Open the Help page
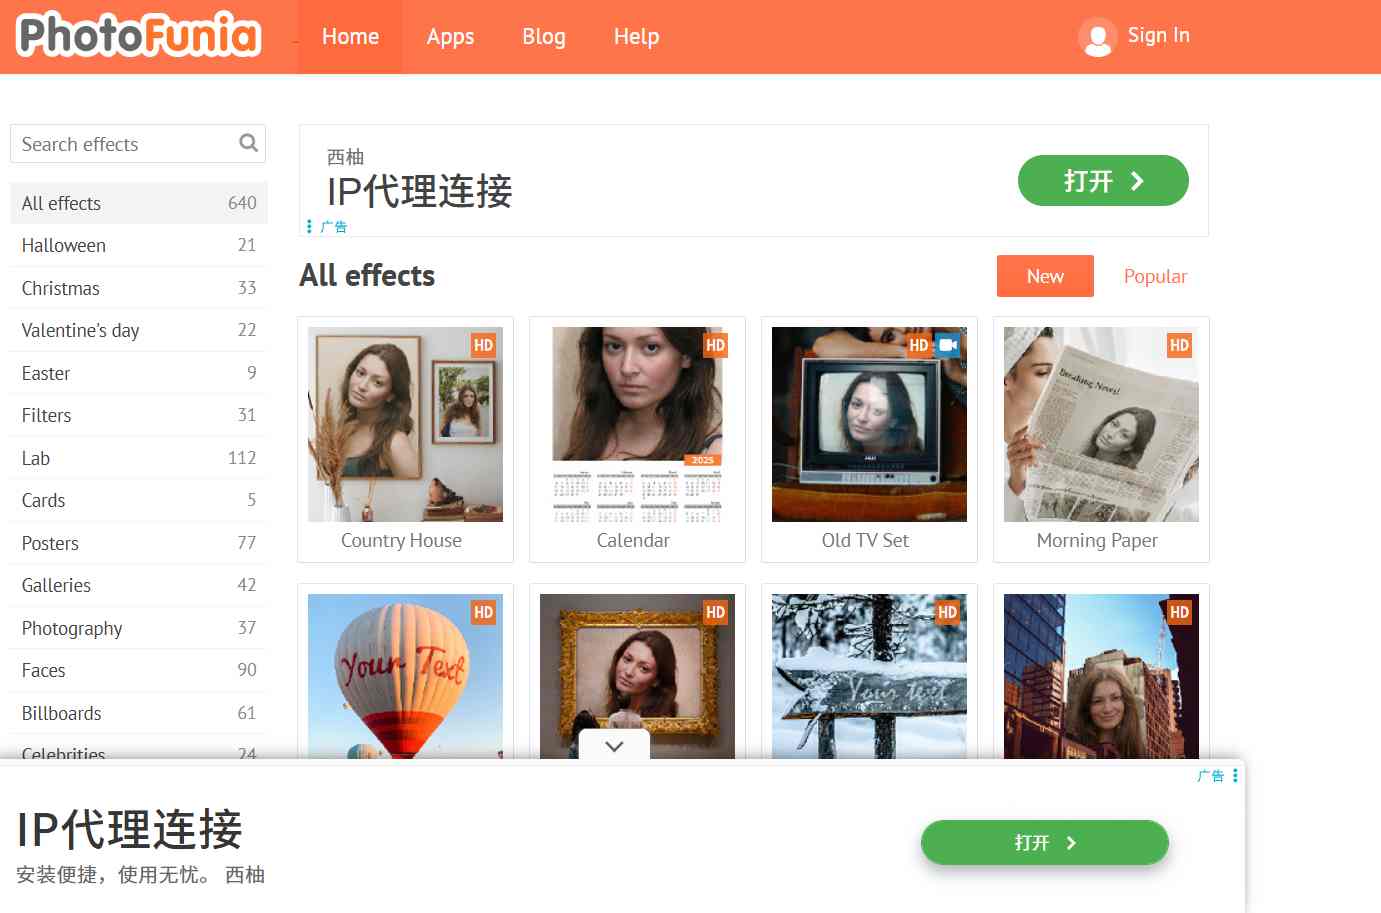The width and height of the screenshot is (1381, 913). (x=636, y=37)
